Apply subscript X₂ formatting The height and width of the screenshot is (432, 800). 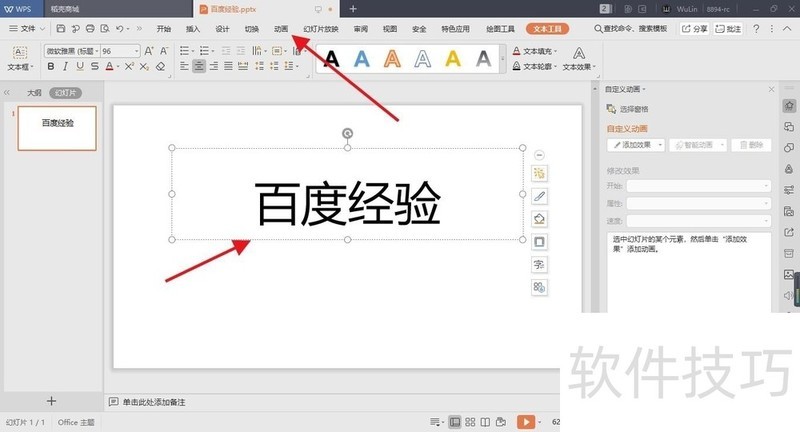(144, 66)
